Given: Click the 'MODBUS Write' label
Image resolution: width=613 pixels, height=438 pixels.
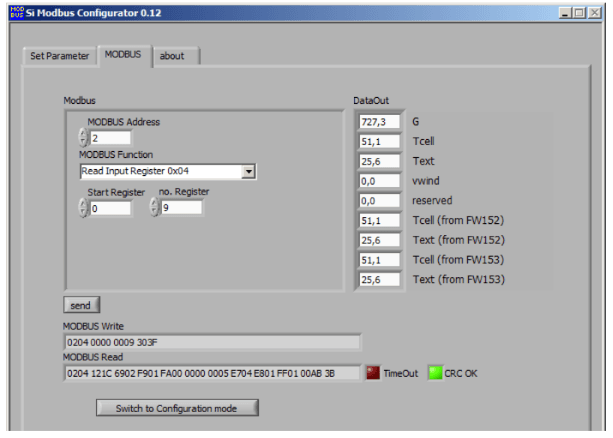Looking at the screenshot, I should [x=93, y=327].
